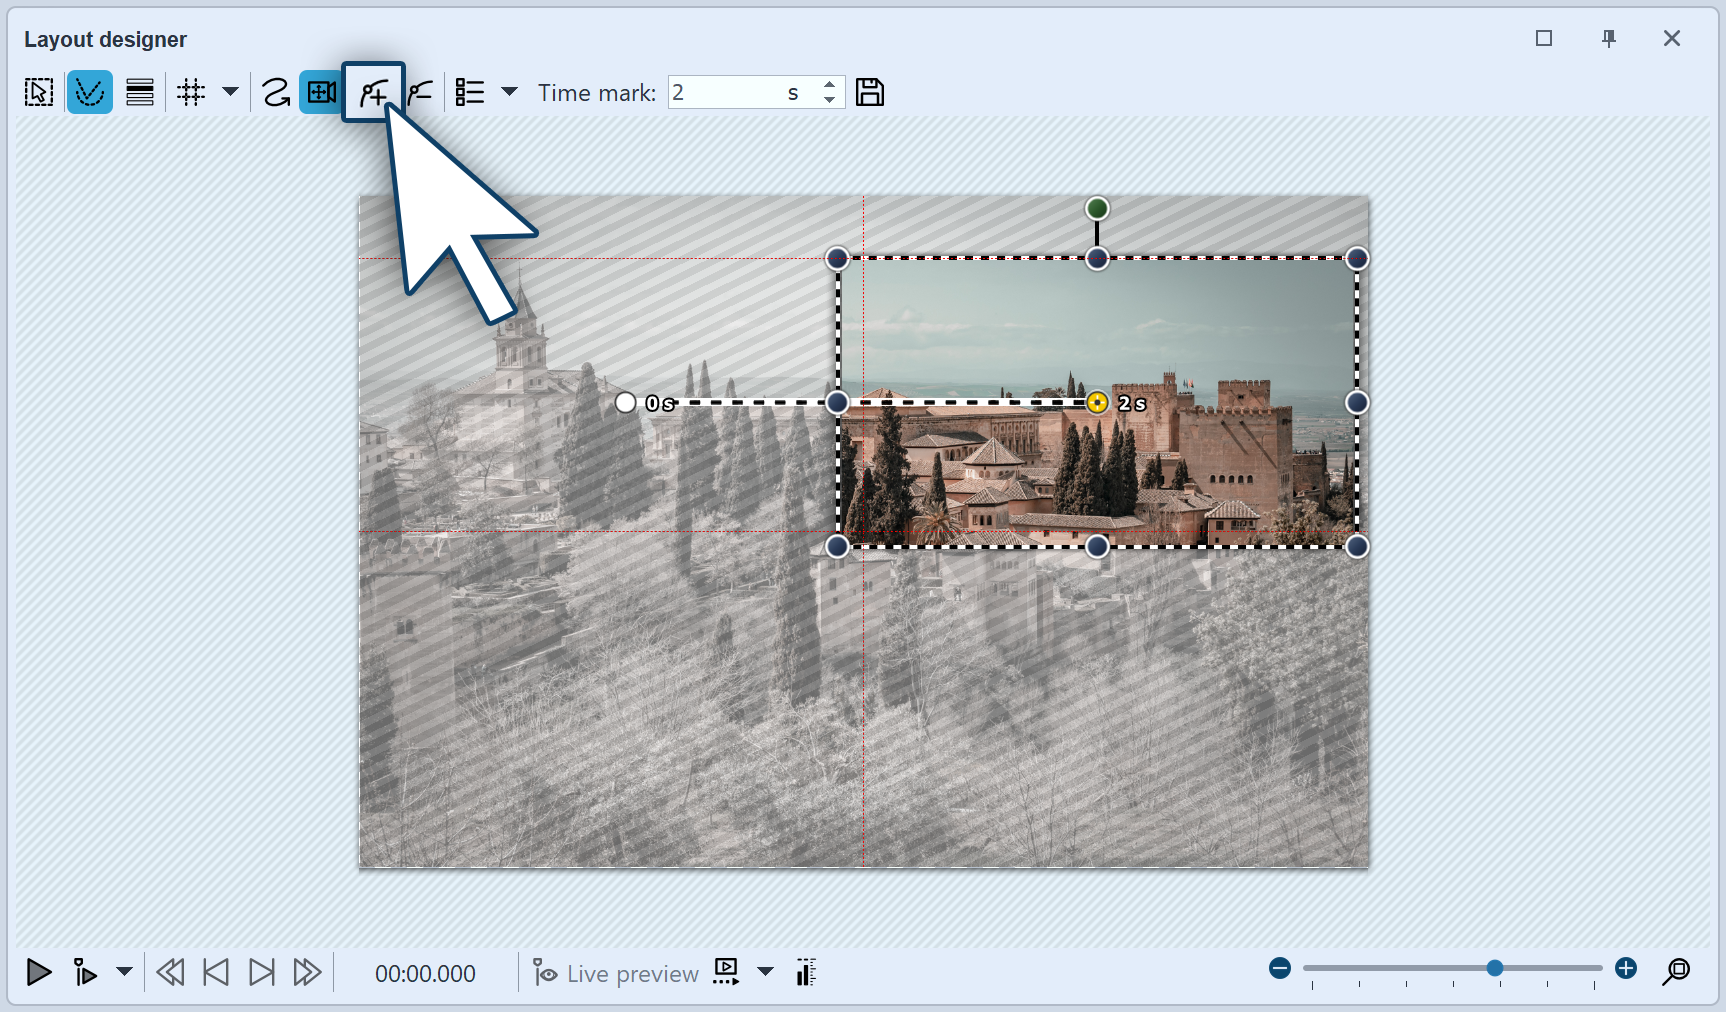This screenshot has width=1726, height=1012.
Task: Save the current layout
Action: 869,91
